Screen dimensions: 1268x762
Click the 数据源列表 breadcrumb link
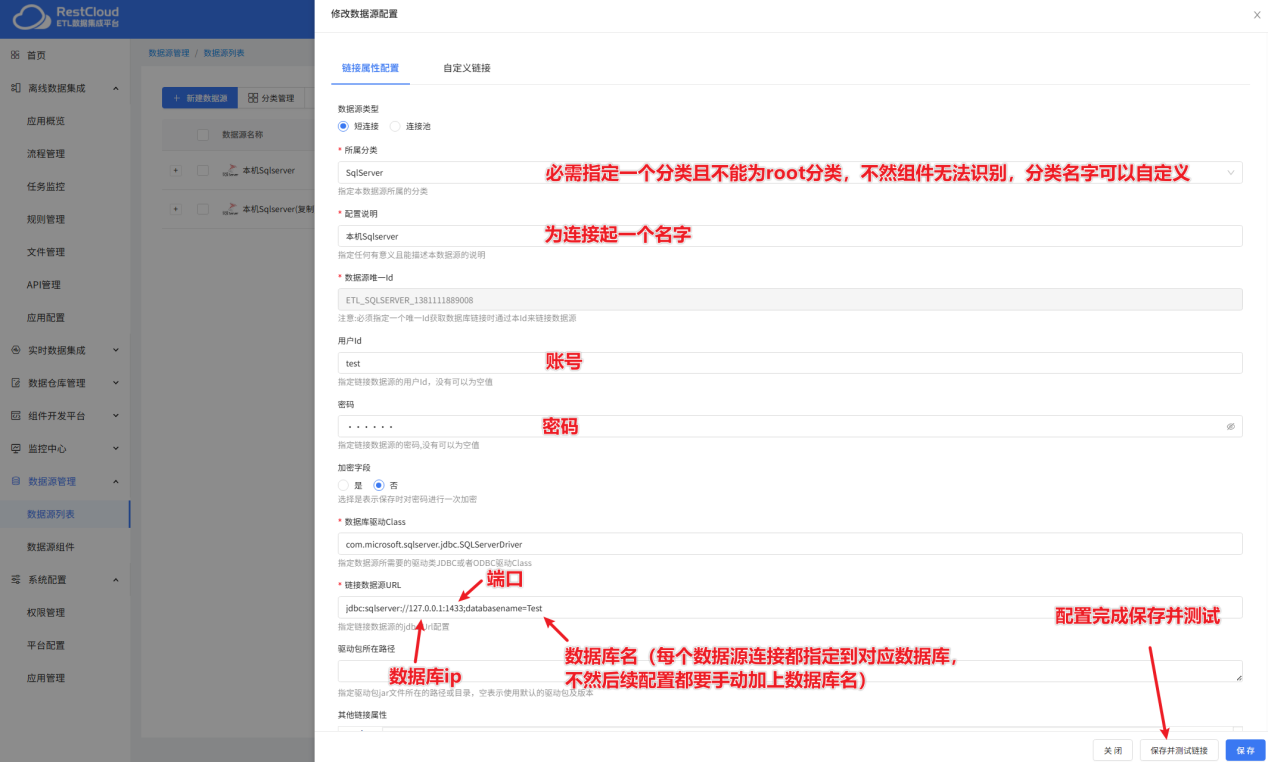pyautogui.click(x=224, y=52)
